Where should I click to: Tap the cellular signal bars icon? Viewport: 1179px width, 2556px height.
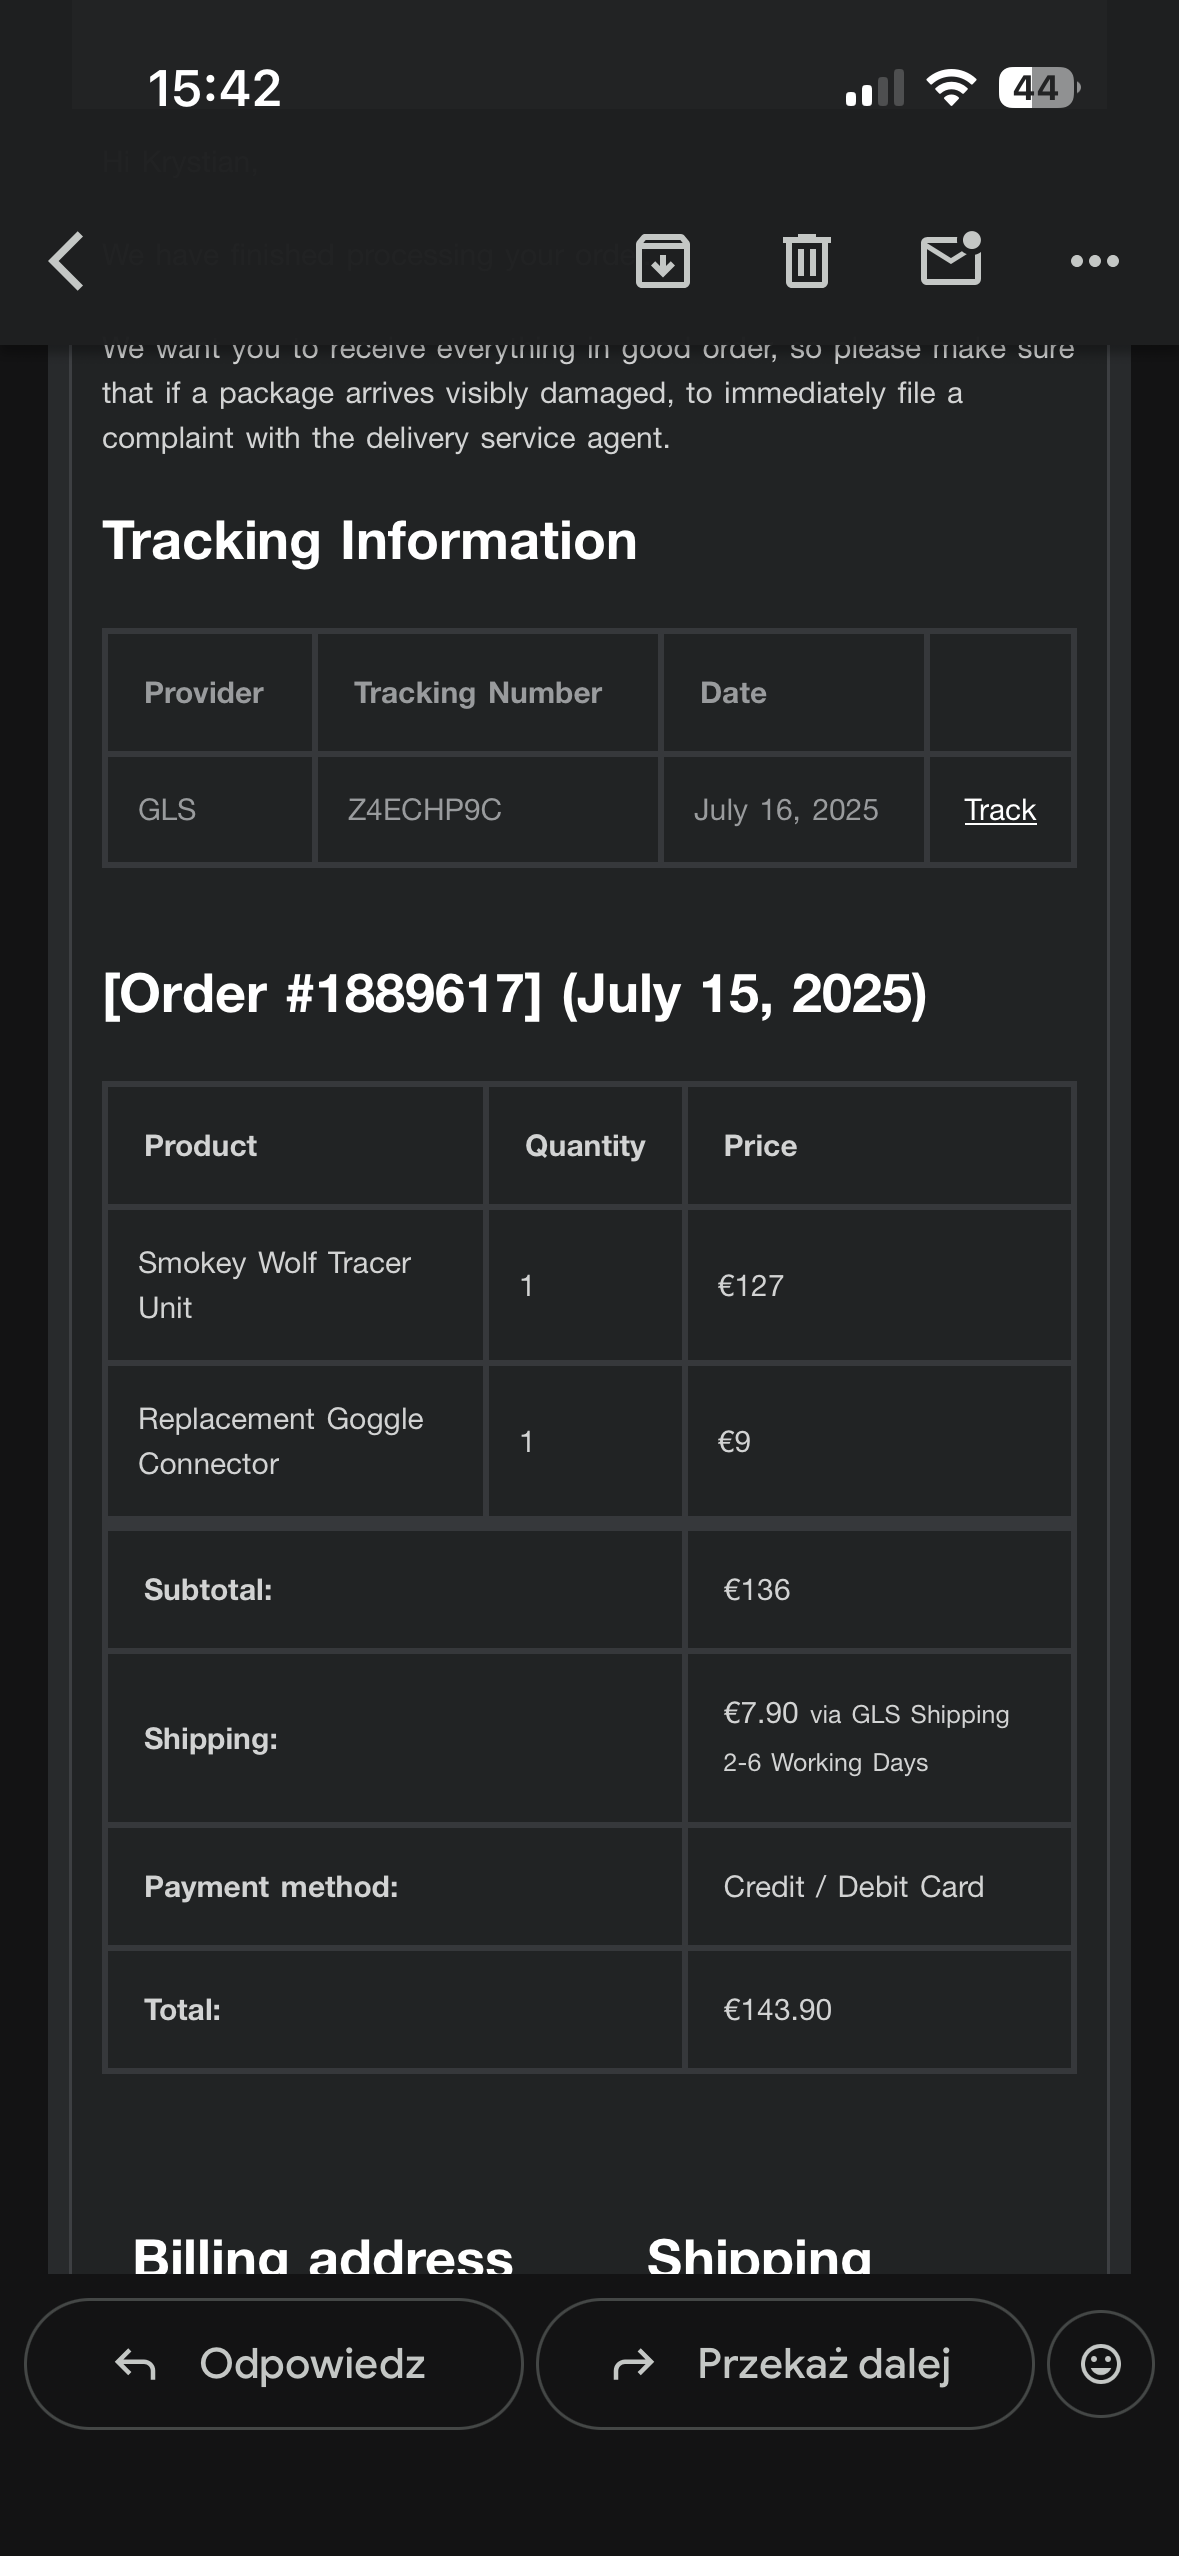(874, 89)
